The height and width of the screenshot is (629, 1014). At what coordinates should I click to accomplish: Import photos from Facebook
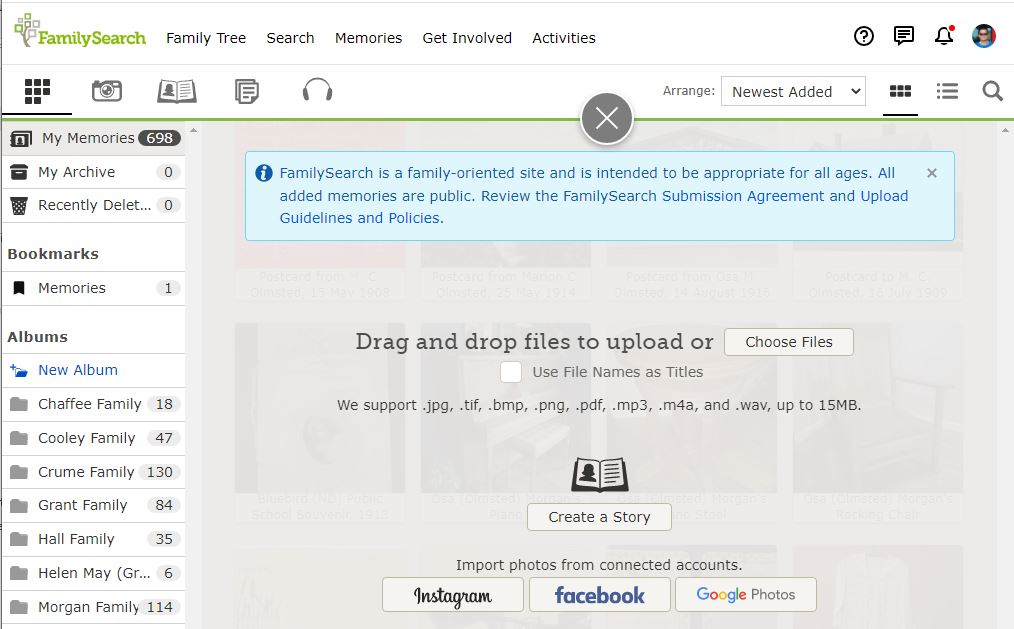(x=599, y=595)
